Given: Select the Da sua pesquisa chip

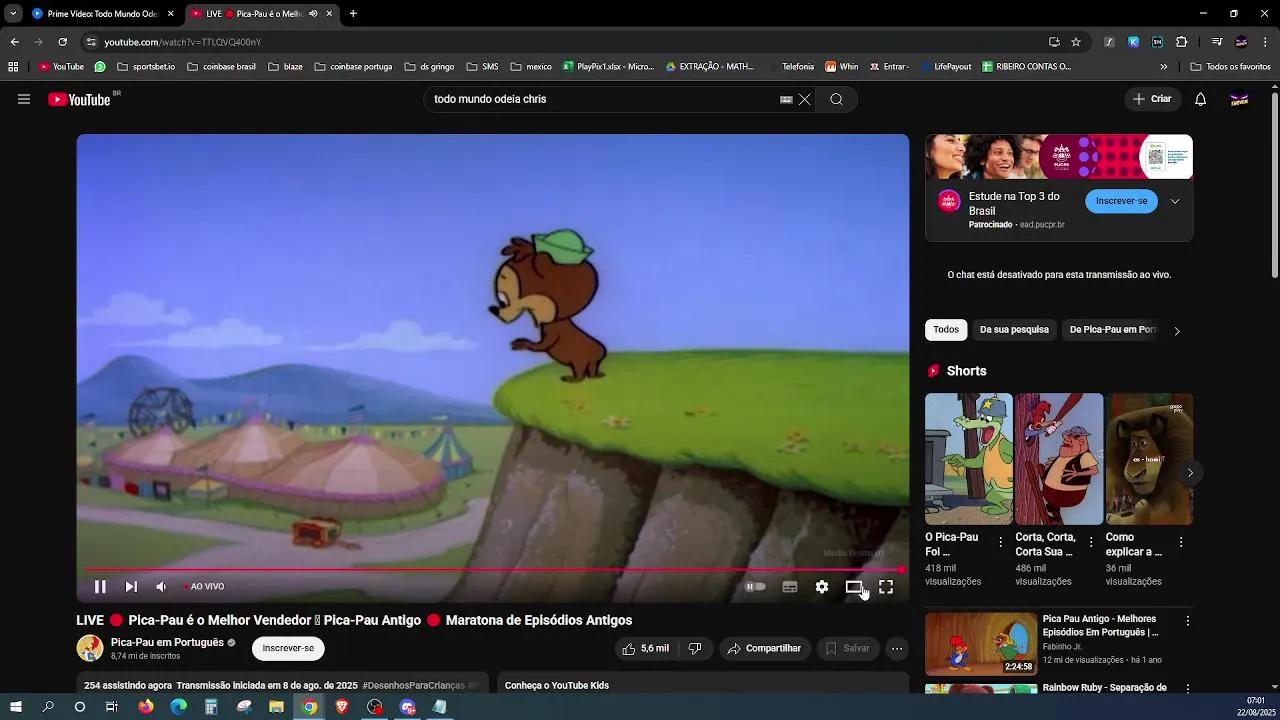Looking at the screenshot, I should pyautogui.click(x=1014, y=330).
